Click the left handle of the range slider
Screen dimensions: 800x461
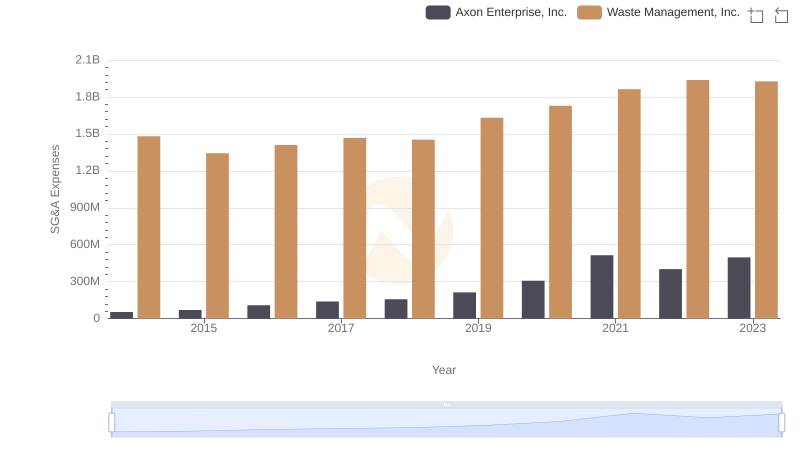pos(112,423)
